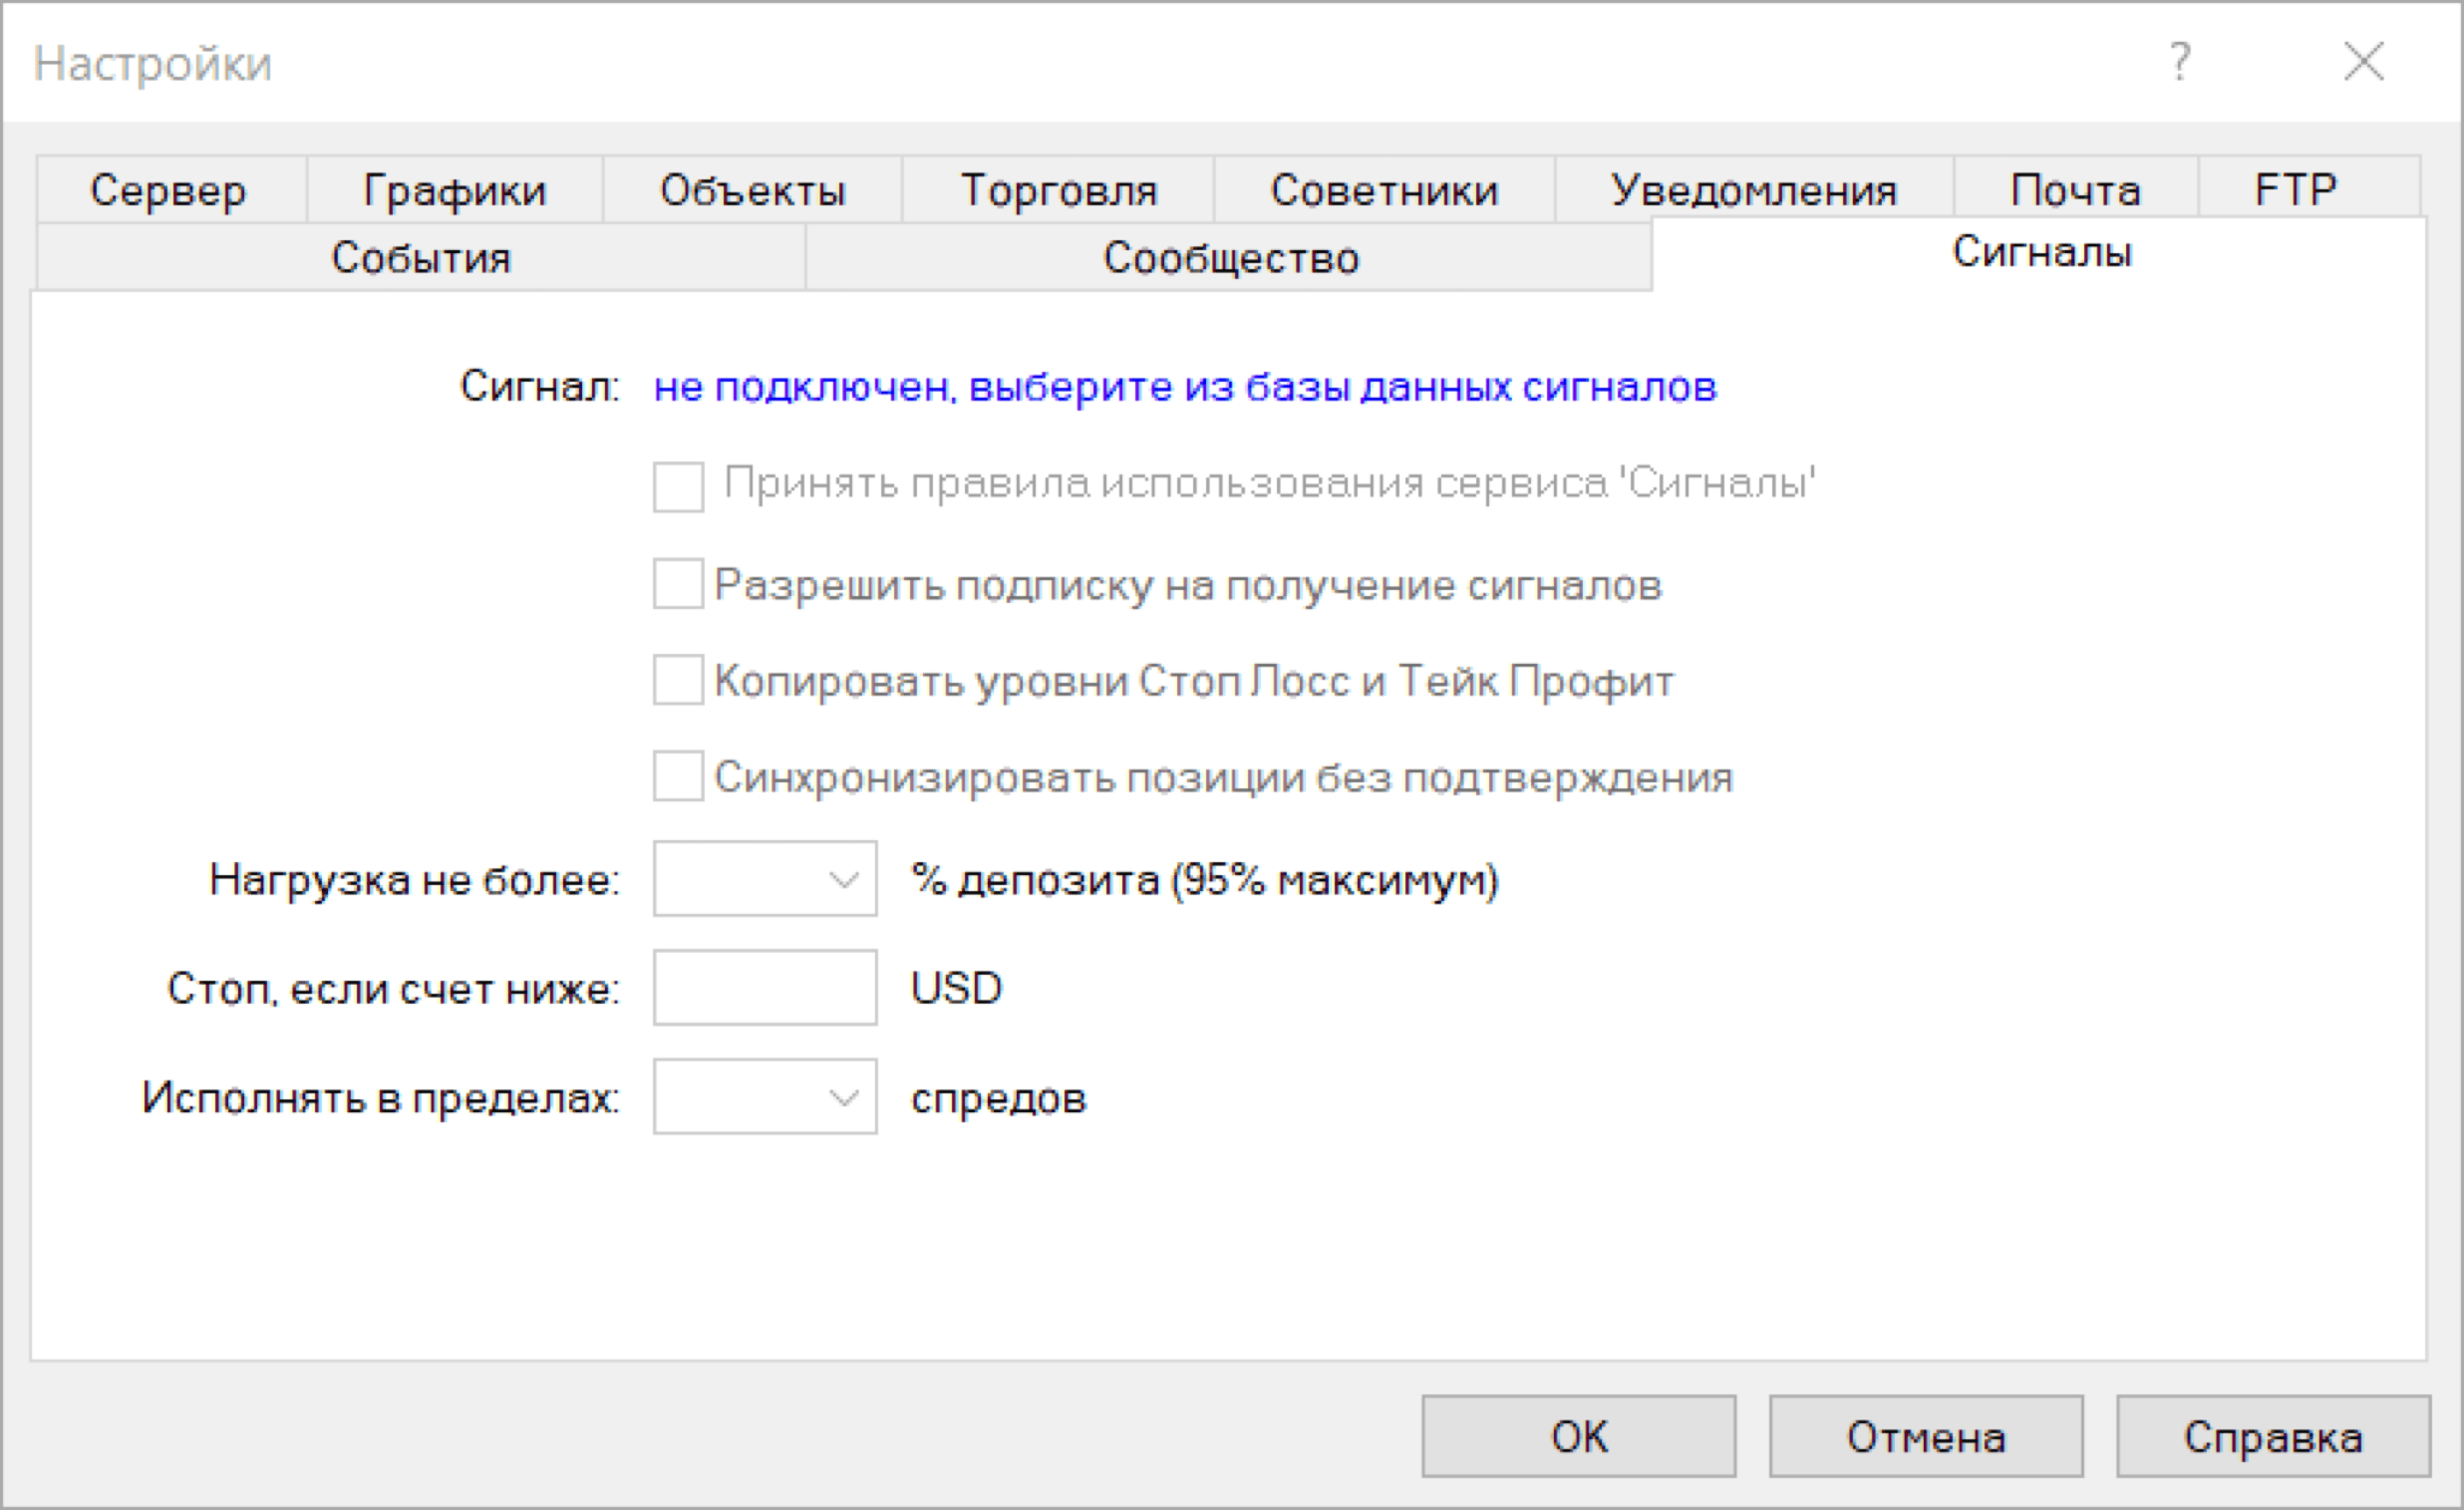This screenshot has height=1510, width=2464.
Task: Click the signals database link
Action: tap(1184, 387)
